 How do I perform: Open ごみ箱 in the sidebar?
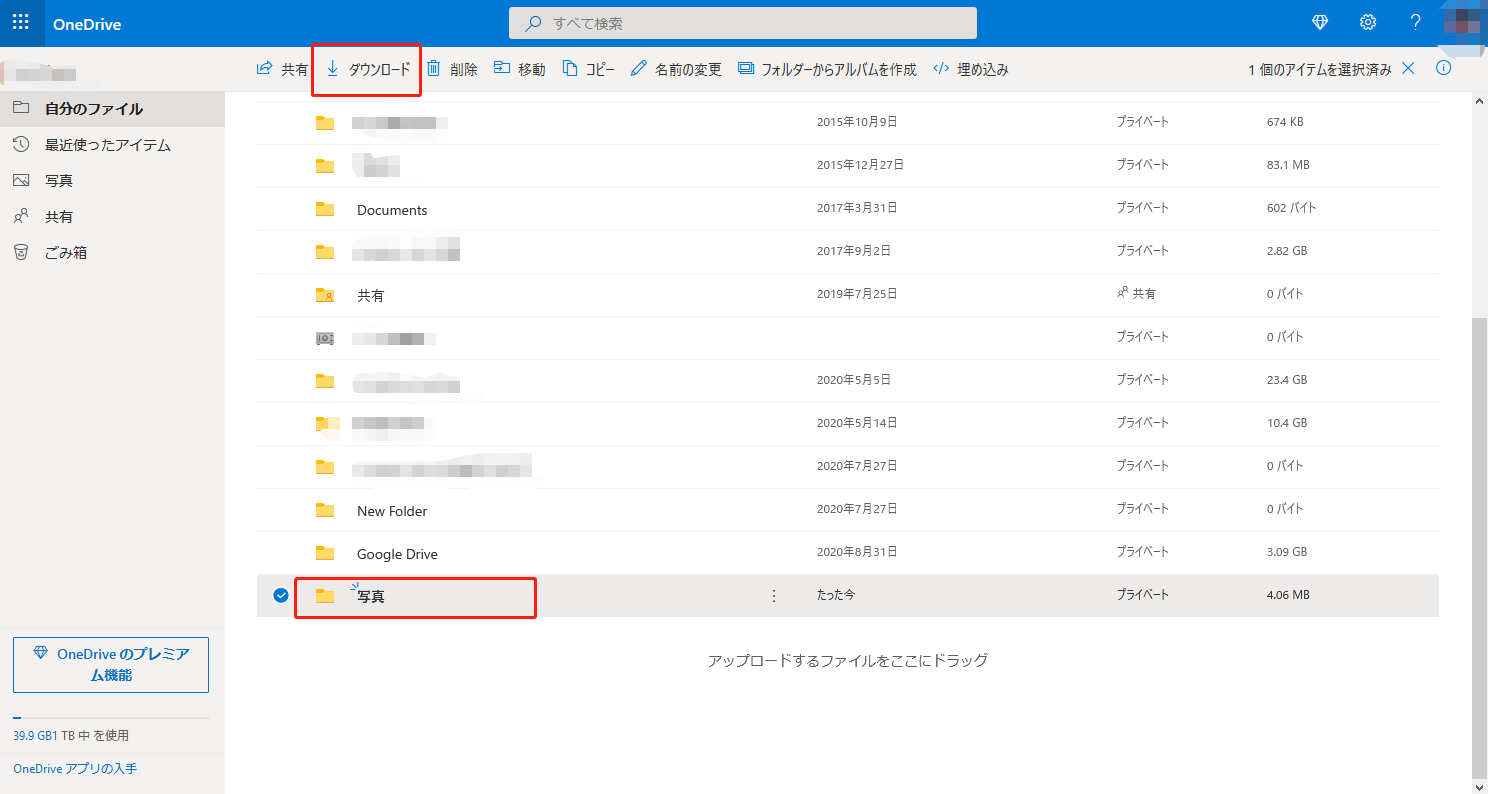(x=112, y=253)
